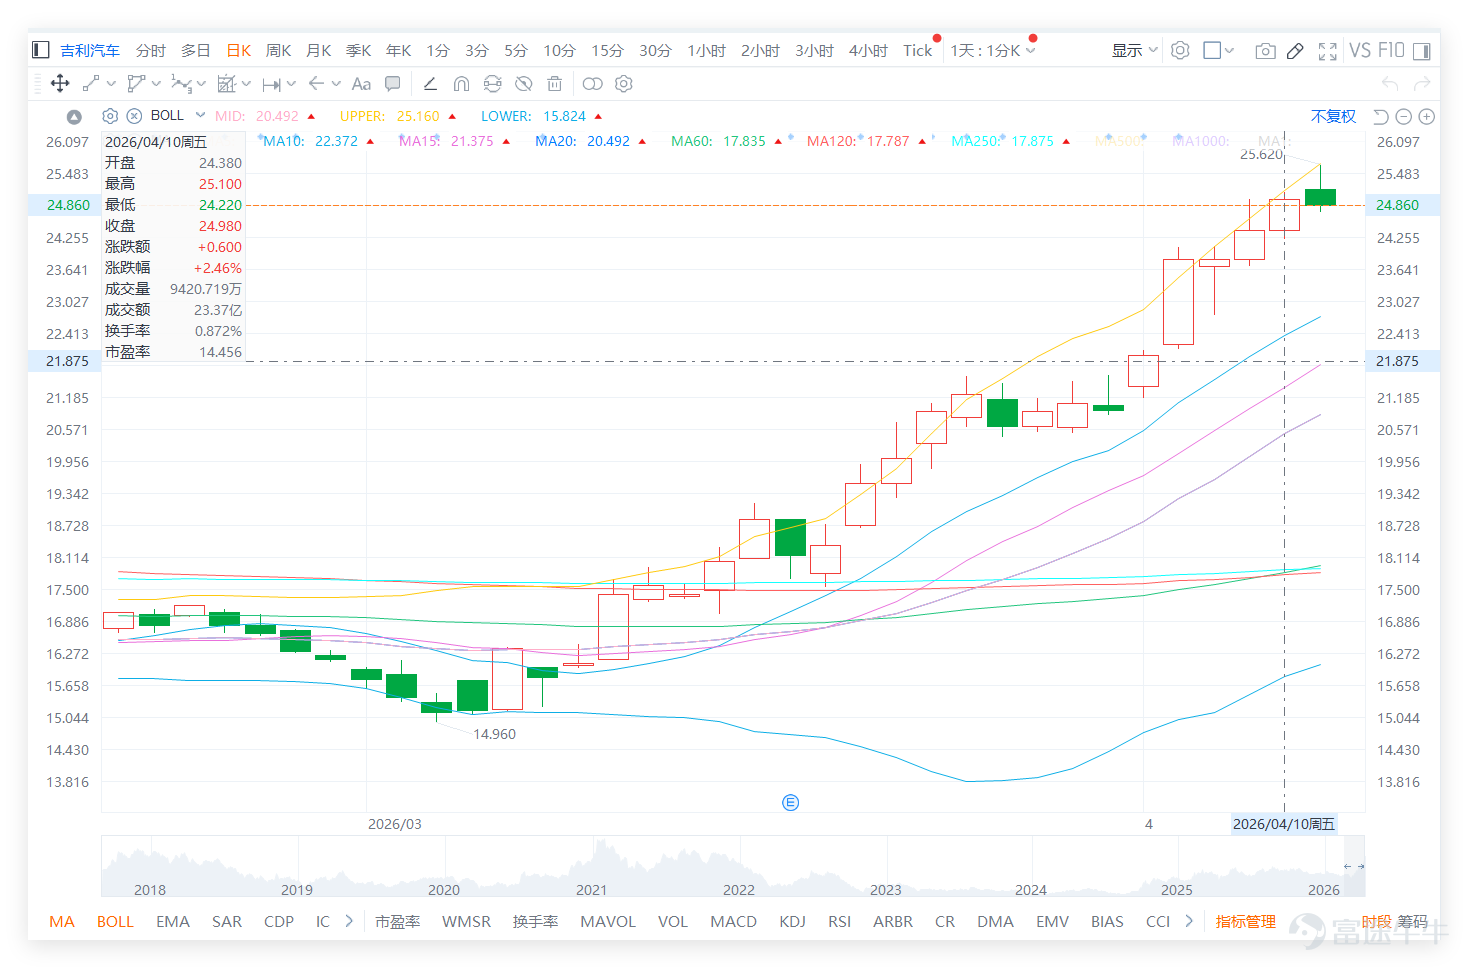Image resolution: width=1469 pixels, height=968 pixels.
Task: Toggle the MACD sub indicator
Action: pos(733,921)
